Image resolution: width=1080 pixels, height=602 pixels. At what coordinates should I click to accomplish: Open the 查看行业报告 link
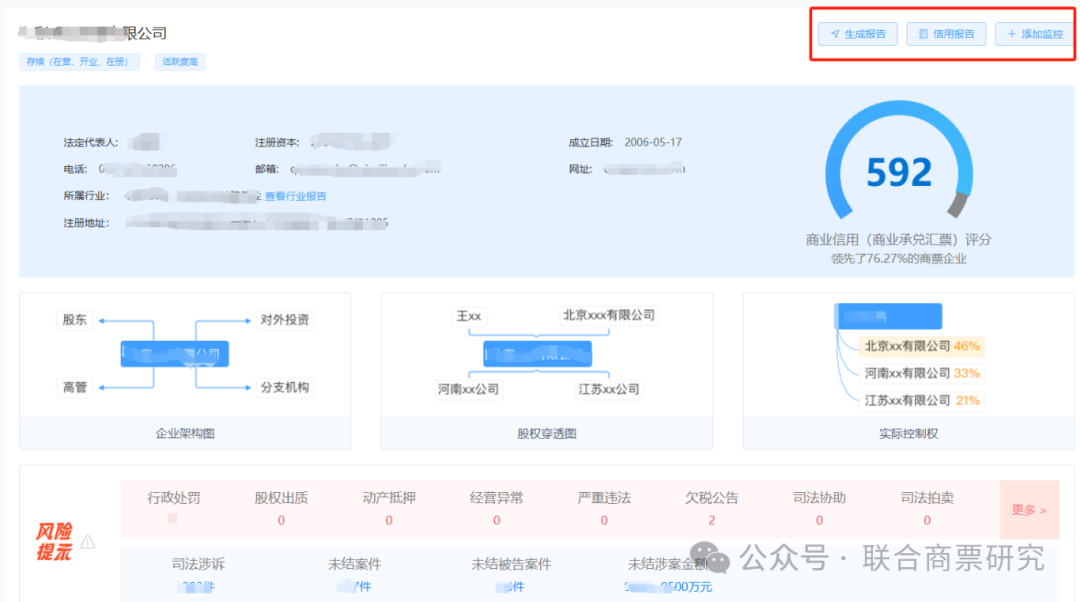coord(295,196)
